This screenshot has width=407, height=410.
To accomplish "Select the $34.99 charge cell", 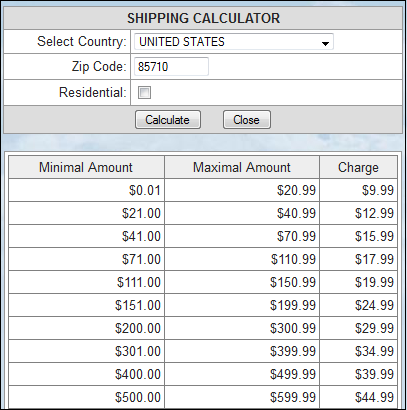I will (358, 351).
